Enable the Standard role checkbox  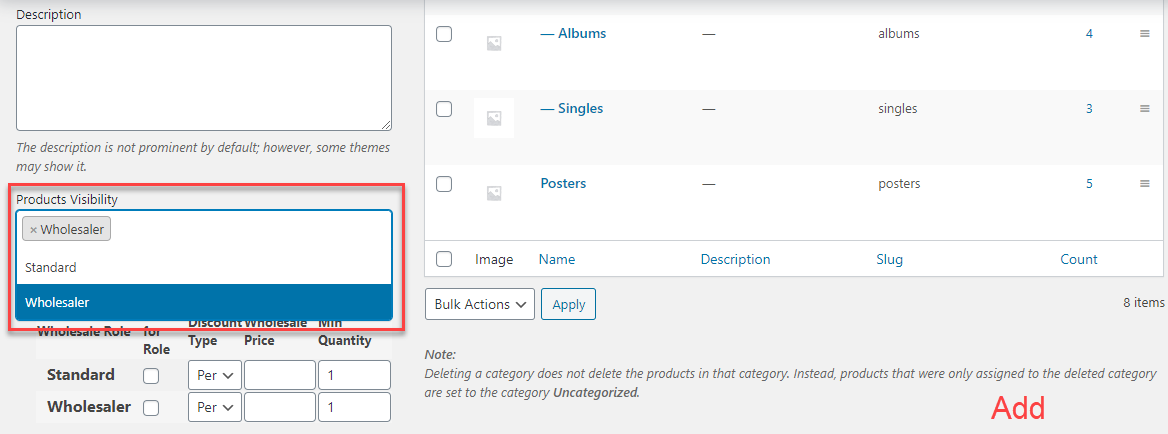click(x=151, y=376)
